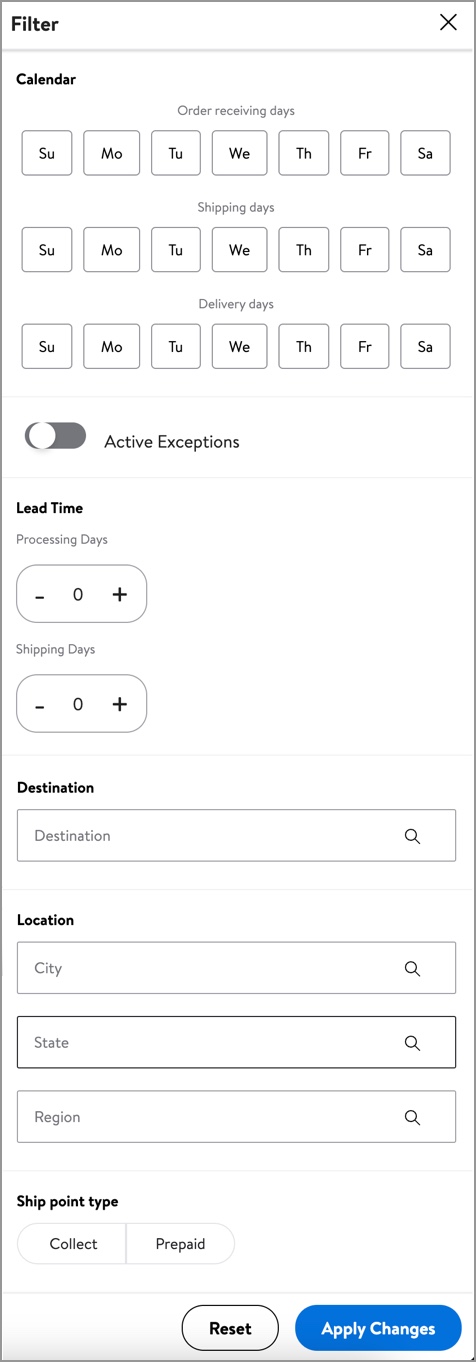The image size is (476, 1362).
Task: Close the Filter panel with the X icon
Action: (x=448, y=23)
